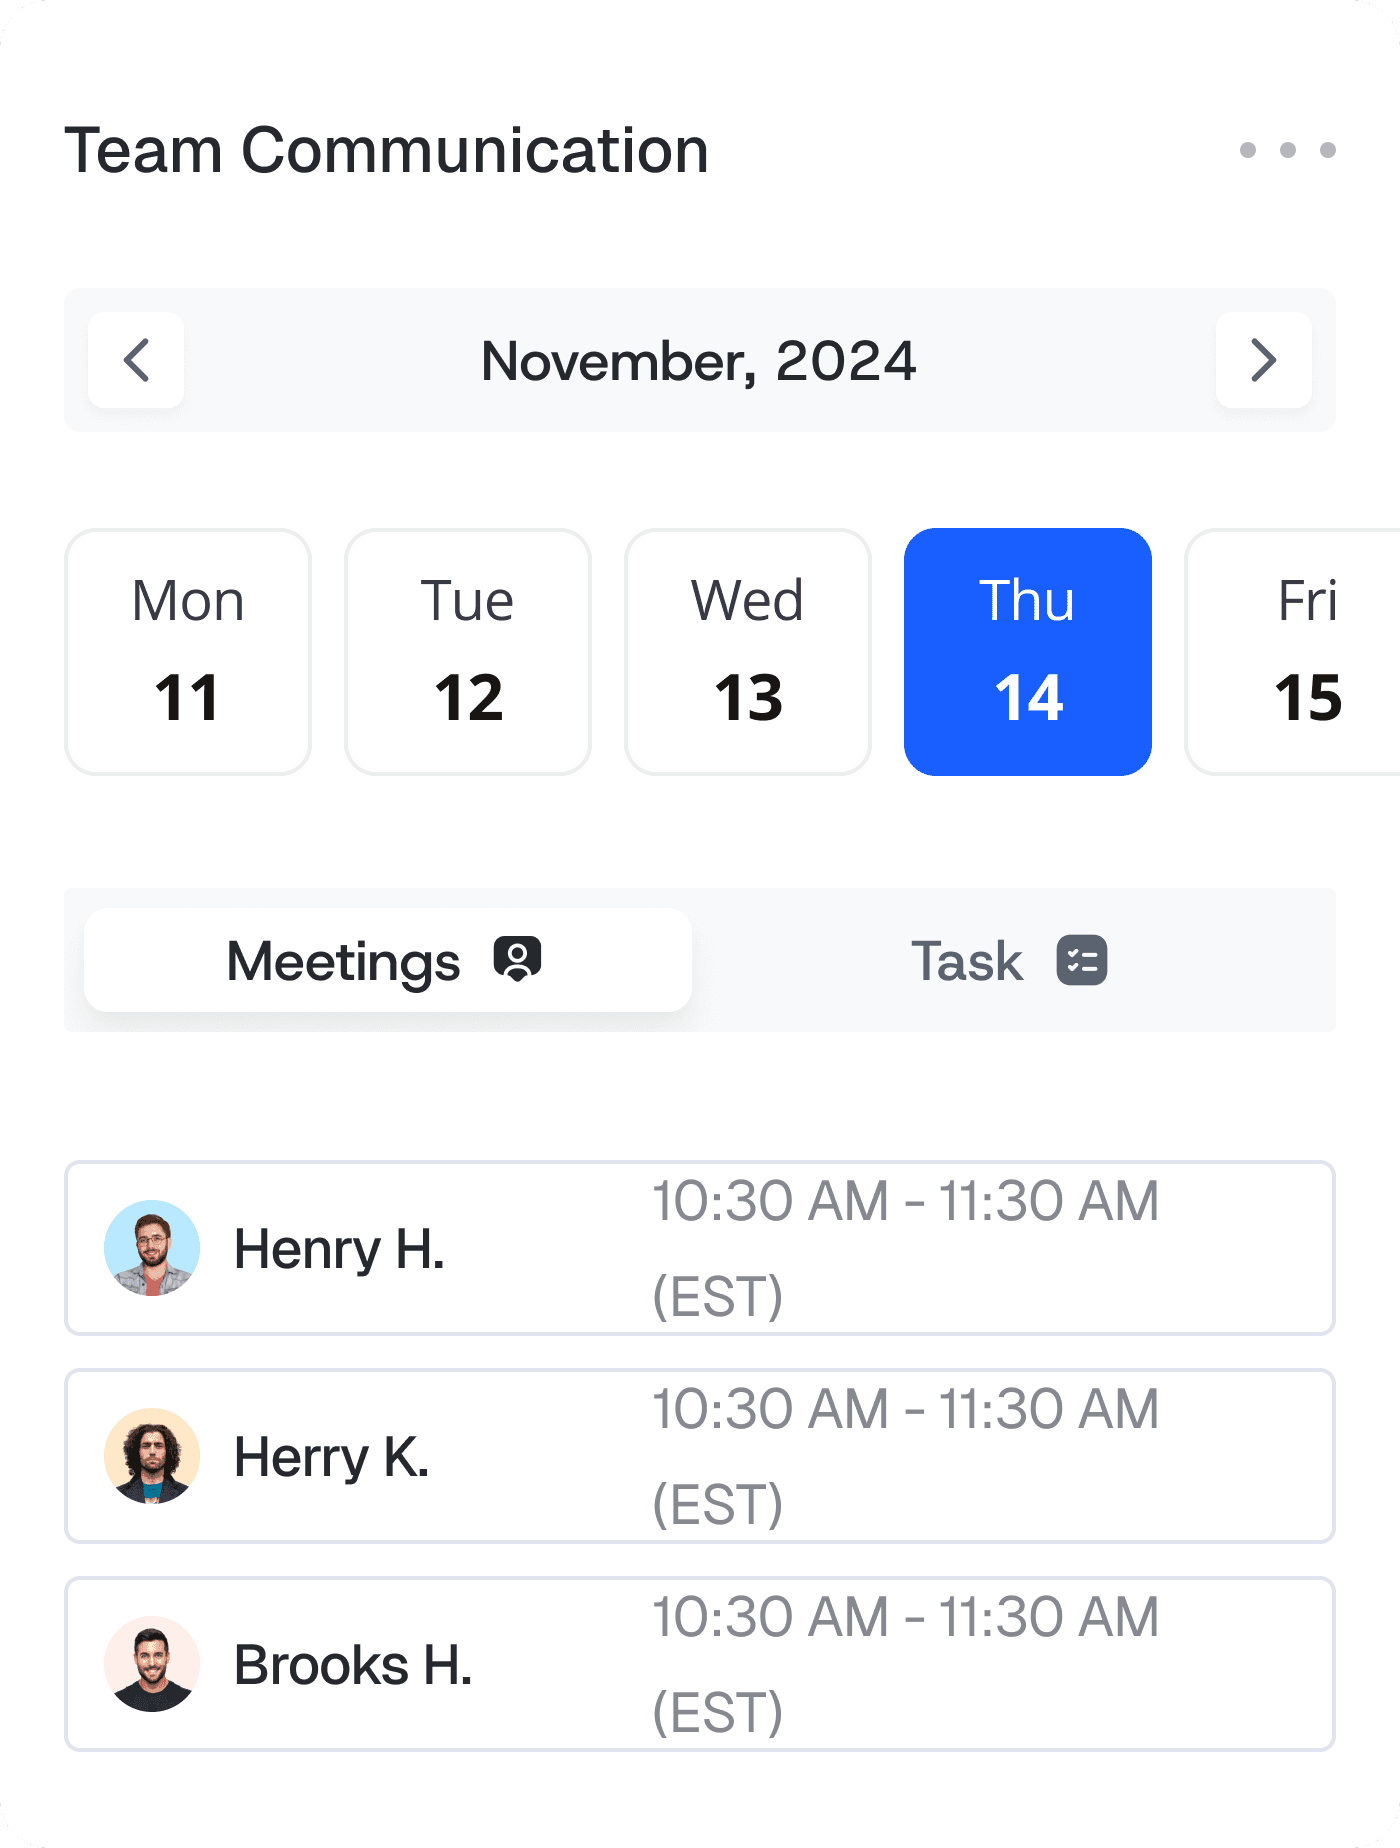Open Herry K. meeting entry
Screen dimensions: 1400x1848
point(700,1456)
